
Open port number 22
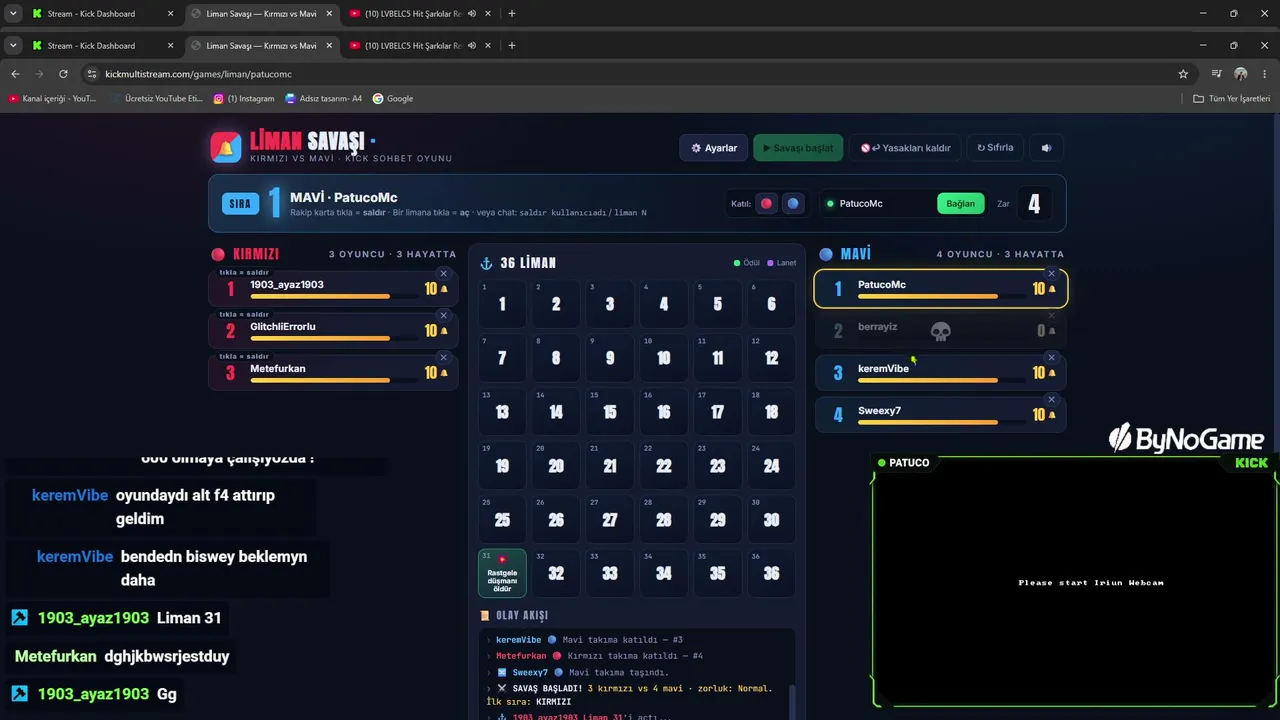(x=664, y=466)
